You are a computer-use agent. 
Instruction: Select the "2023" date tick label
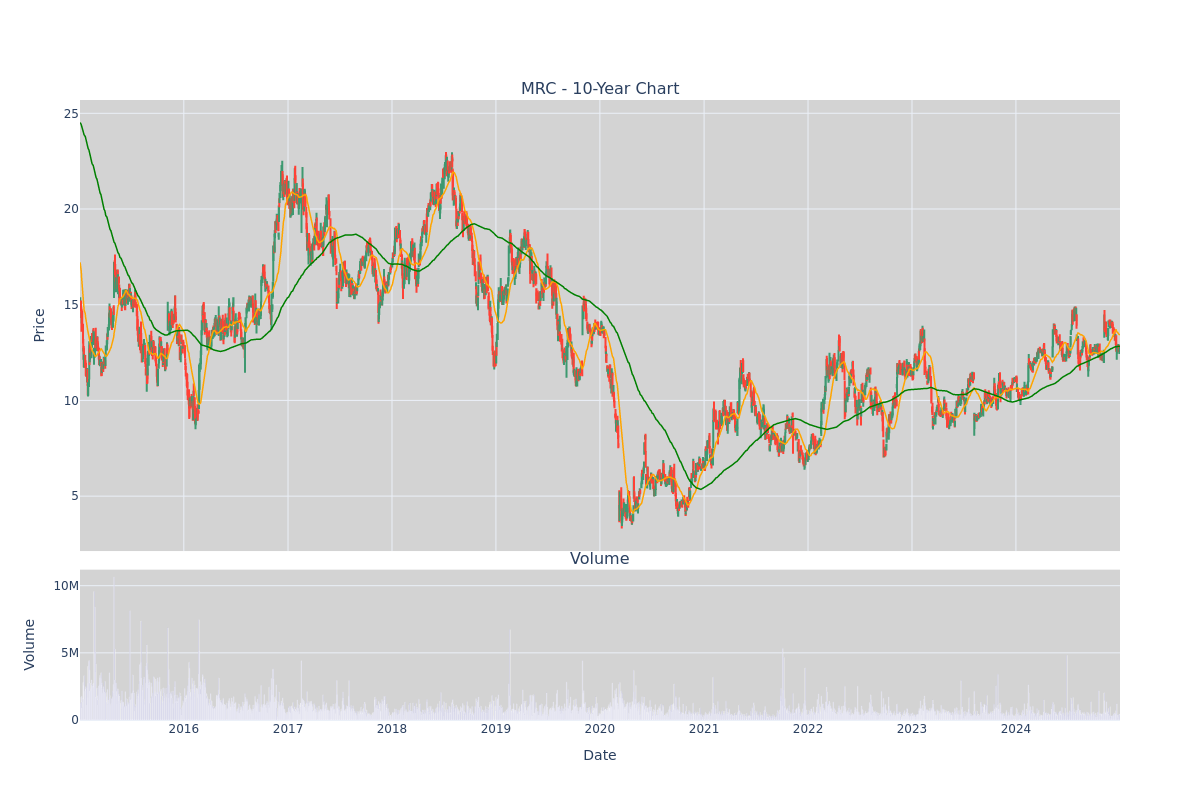click(x=912, y=729)
